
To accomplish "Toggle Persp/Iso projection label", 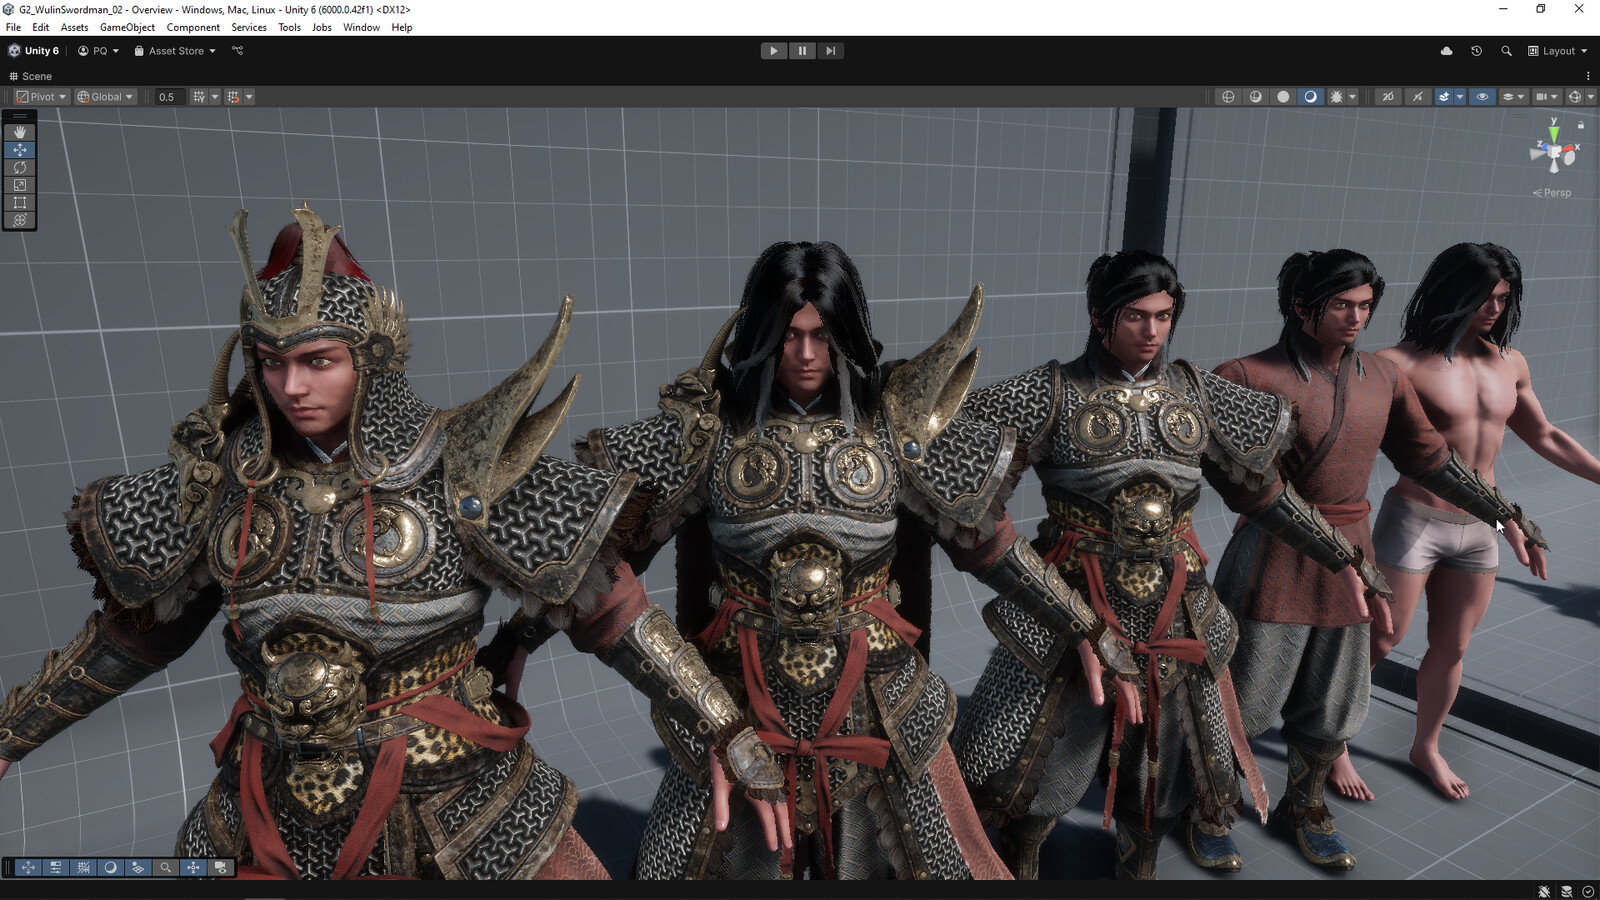I will coord(1552,193).
